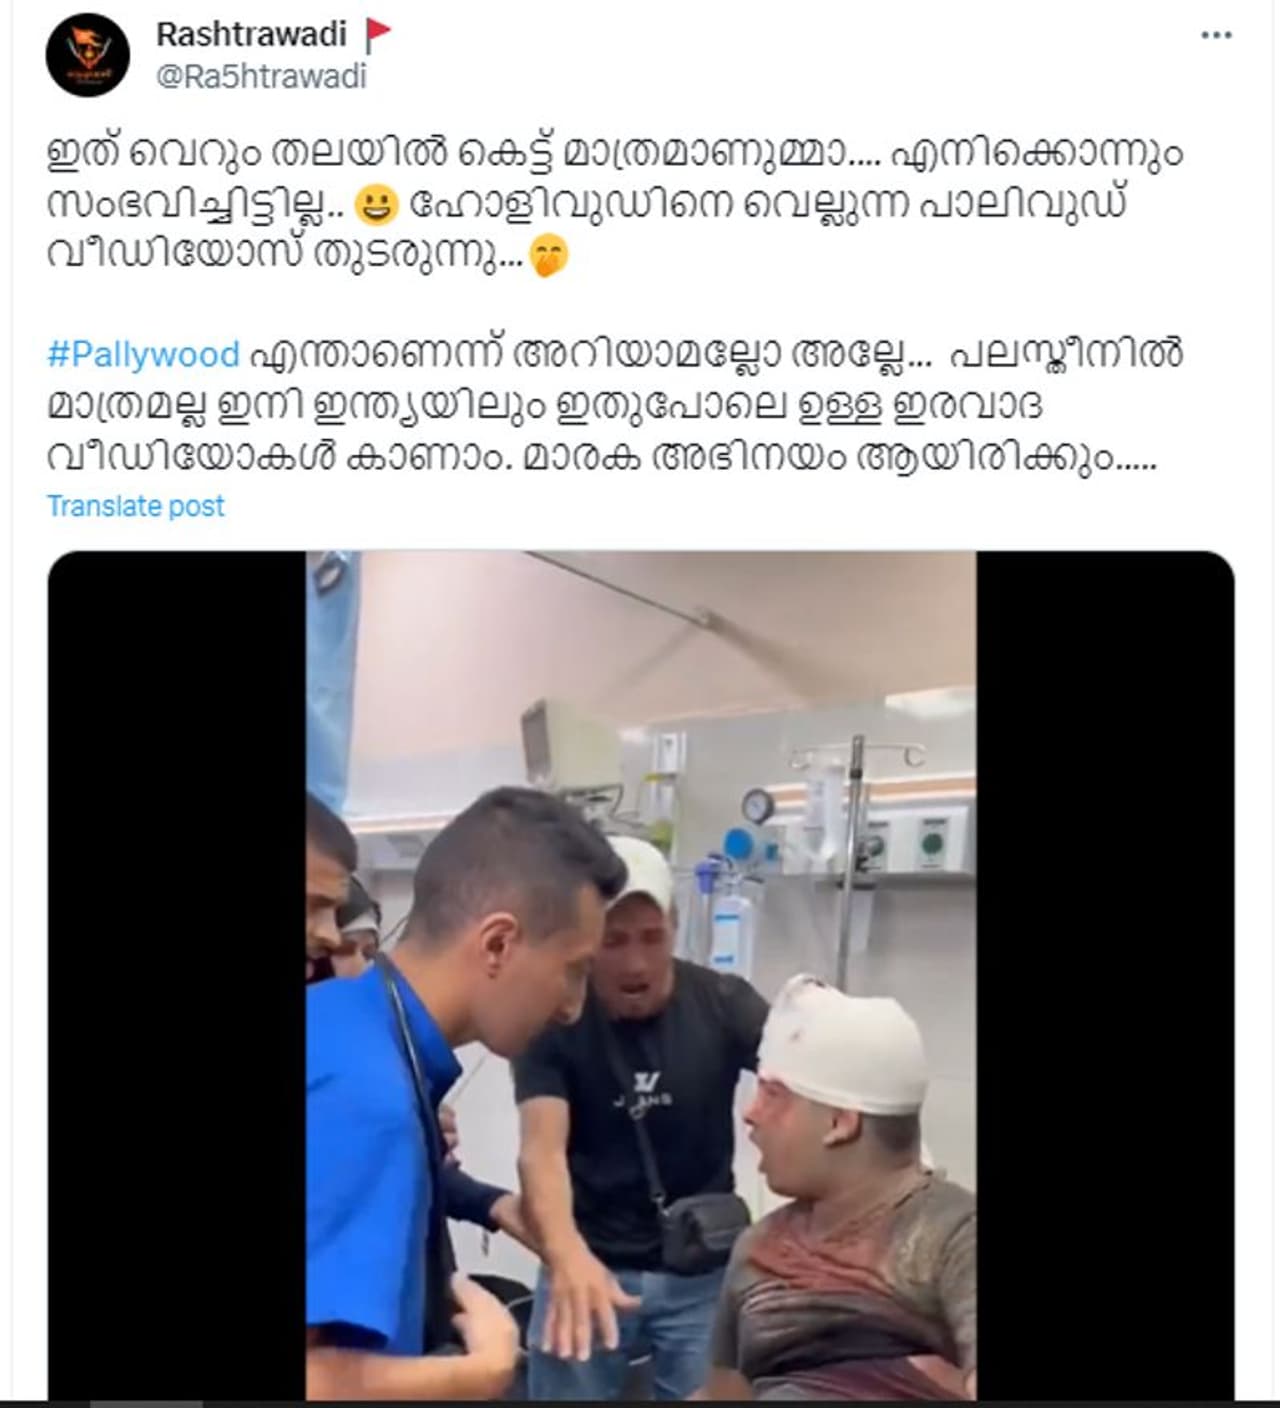The image size is (1280, 1408).
Task: Click the black bar right of video
Action: [1105, 975]
